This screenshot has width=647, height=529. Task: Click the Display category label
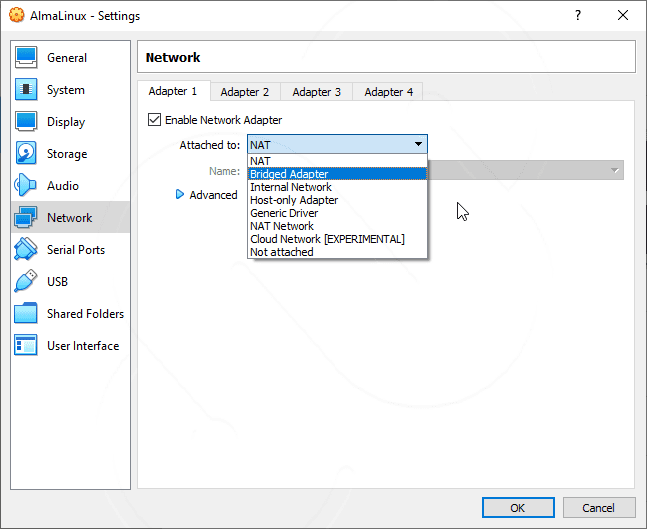[x=66, y=122]
